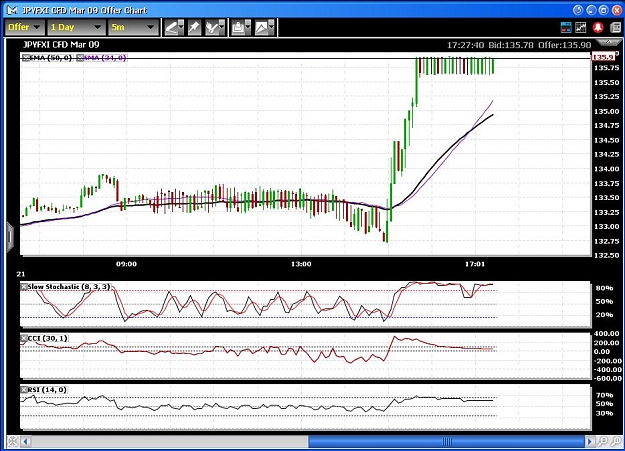625x451 pixels.
Task: Click the JPYFXI CFD Mar 09 chart title
Action: pos(61,45)
